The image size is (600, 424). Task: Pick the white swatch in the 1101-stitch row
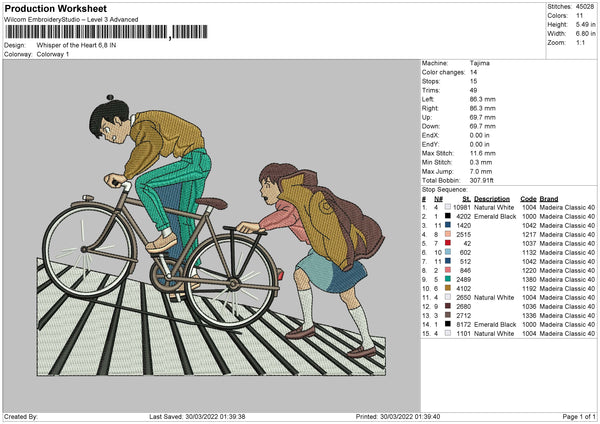[448, 333]
